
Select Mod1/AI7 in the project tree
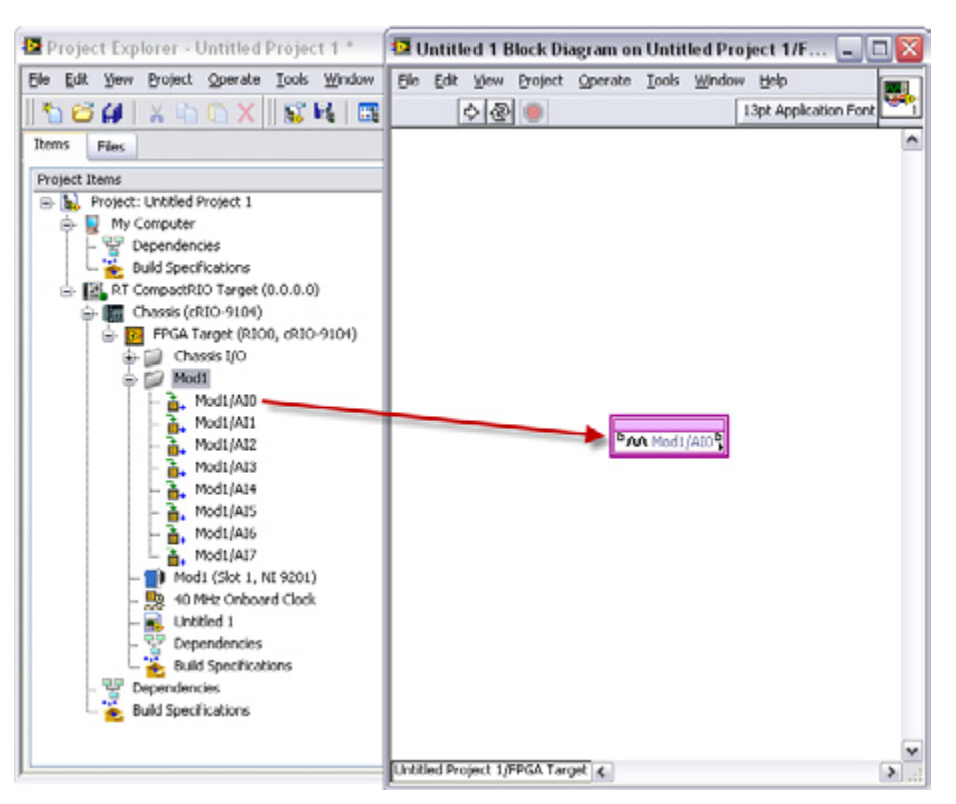[225, 555]
